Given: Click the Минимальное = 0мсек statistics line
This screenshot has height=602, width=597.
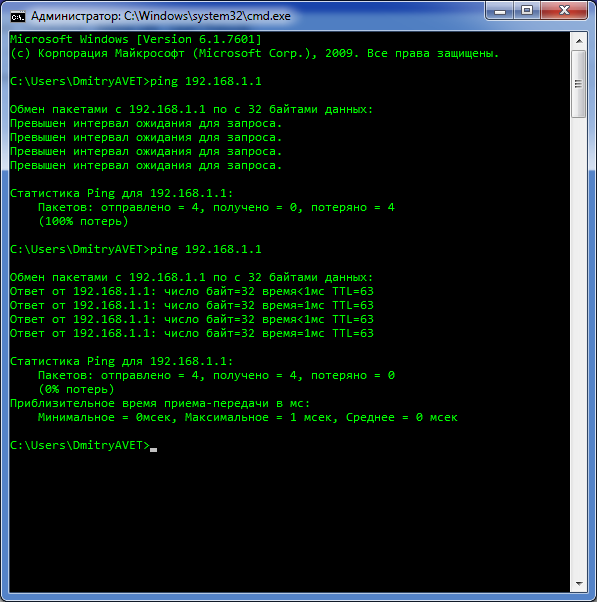Looking at the screenshot, I should point(248,417).
